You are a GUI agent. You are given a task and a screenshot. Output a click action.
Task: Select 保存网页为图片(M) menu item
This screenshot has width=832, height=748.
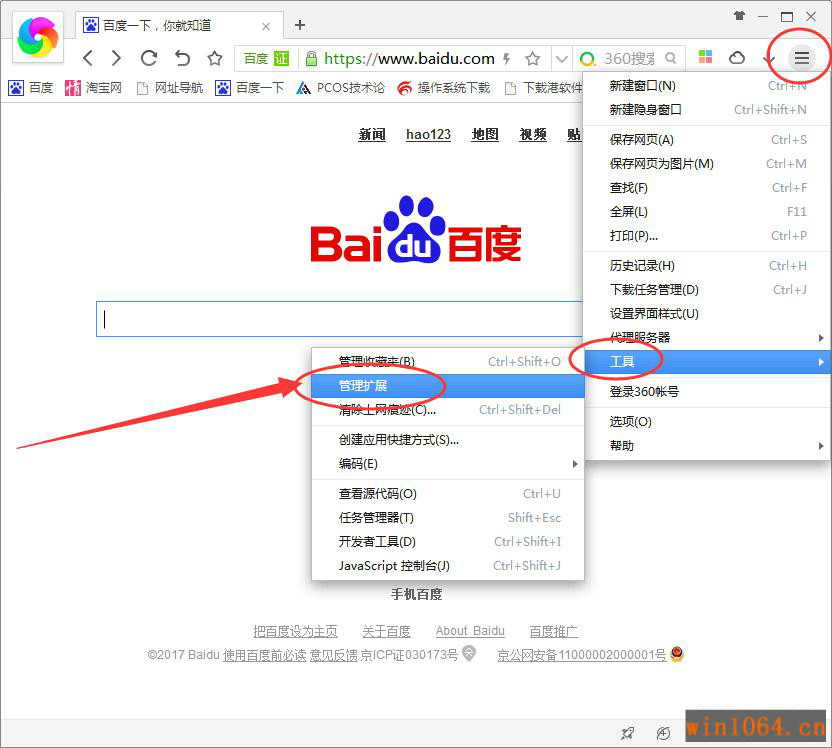click(x=707, y=163)
